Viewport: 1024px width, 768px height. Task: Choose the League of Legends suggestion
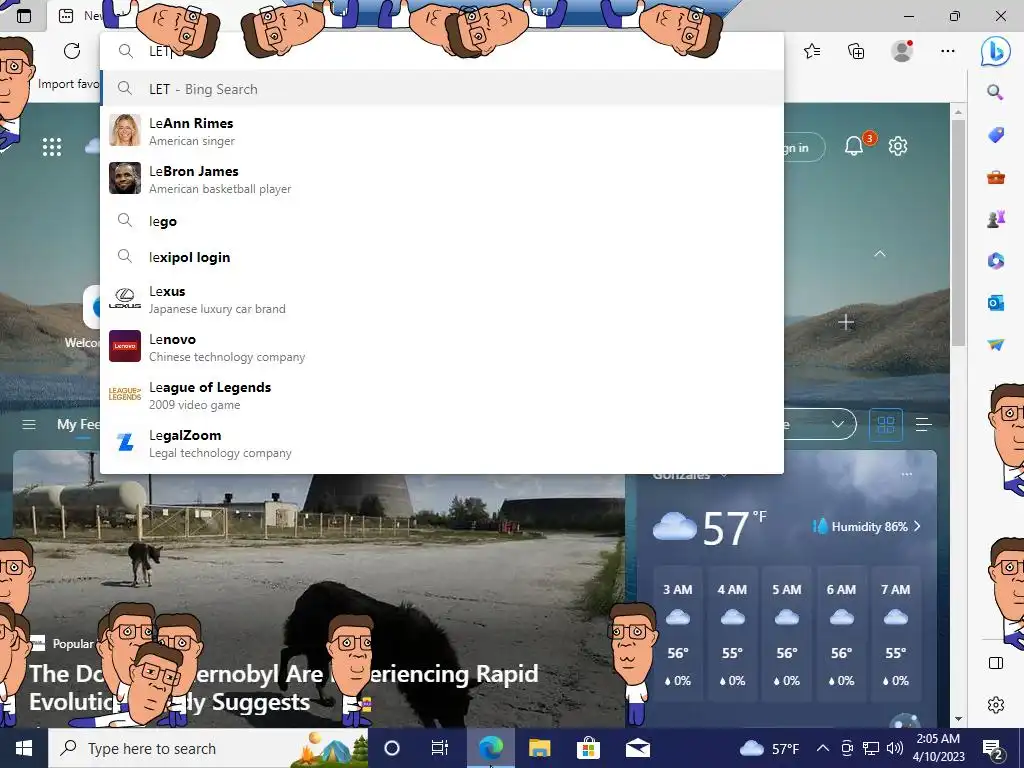coord(442,395)
